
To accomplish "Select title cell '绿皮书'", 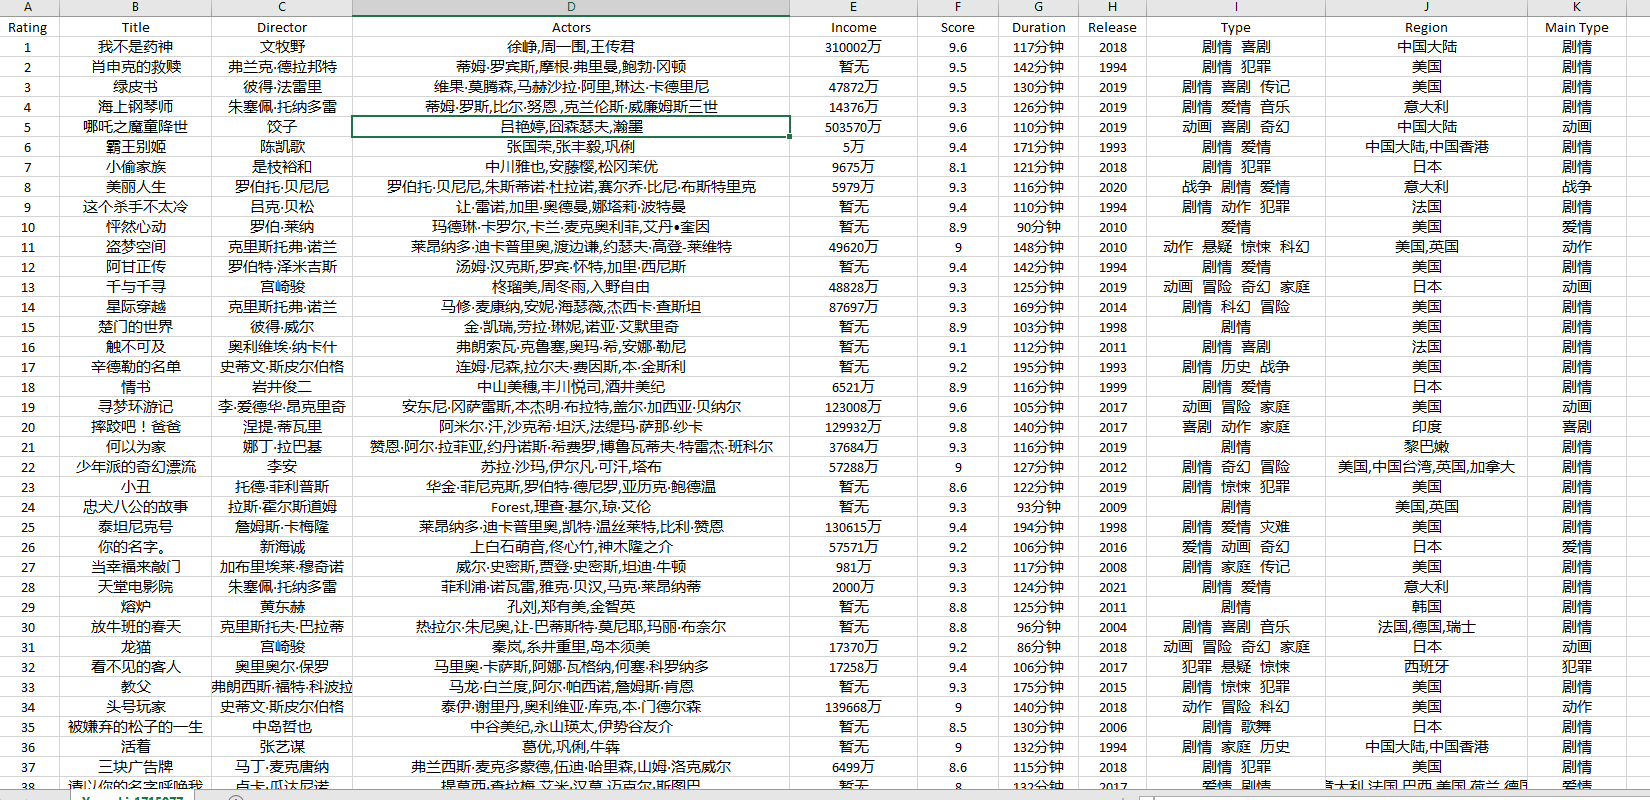I will pyautogui.click(x=135, y=87).
